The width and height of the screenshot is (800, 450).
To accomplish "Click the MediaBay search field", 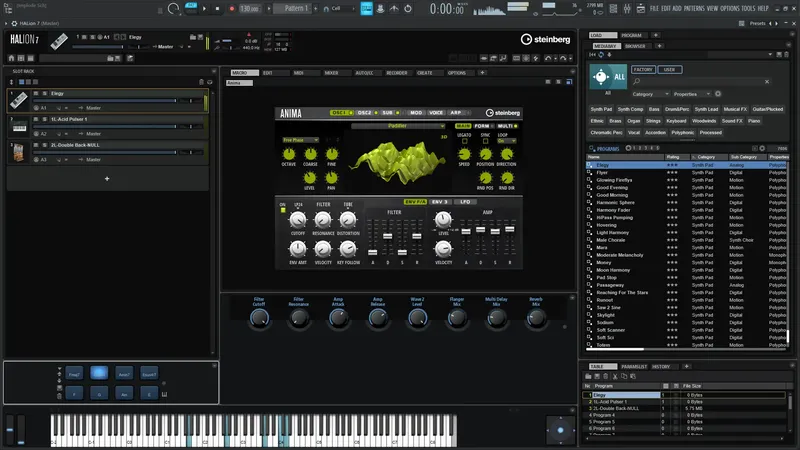I will pos(701,82).
